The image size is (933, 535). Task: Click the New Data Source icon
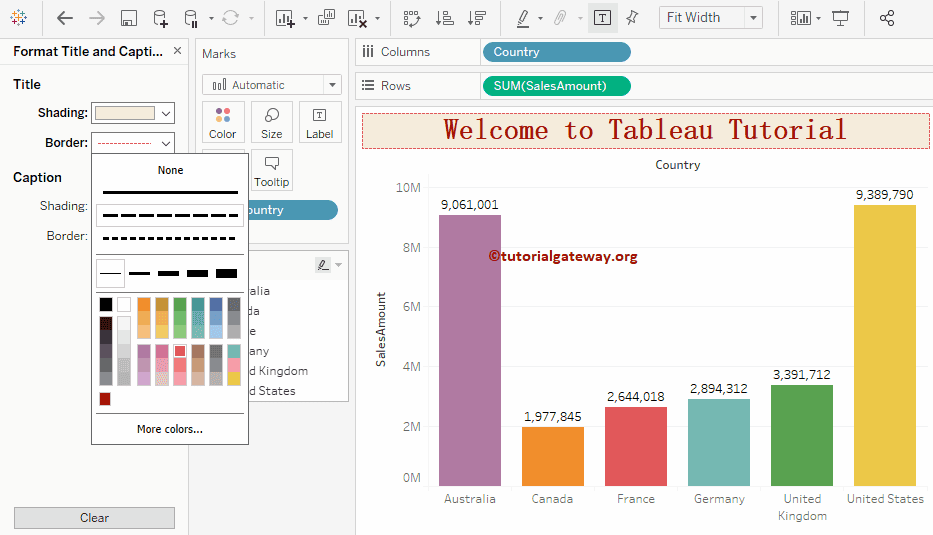pos(160,18)
